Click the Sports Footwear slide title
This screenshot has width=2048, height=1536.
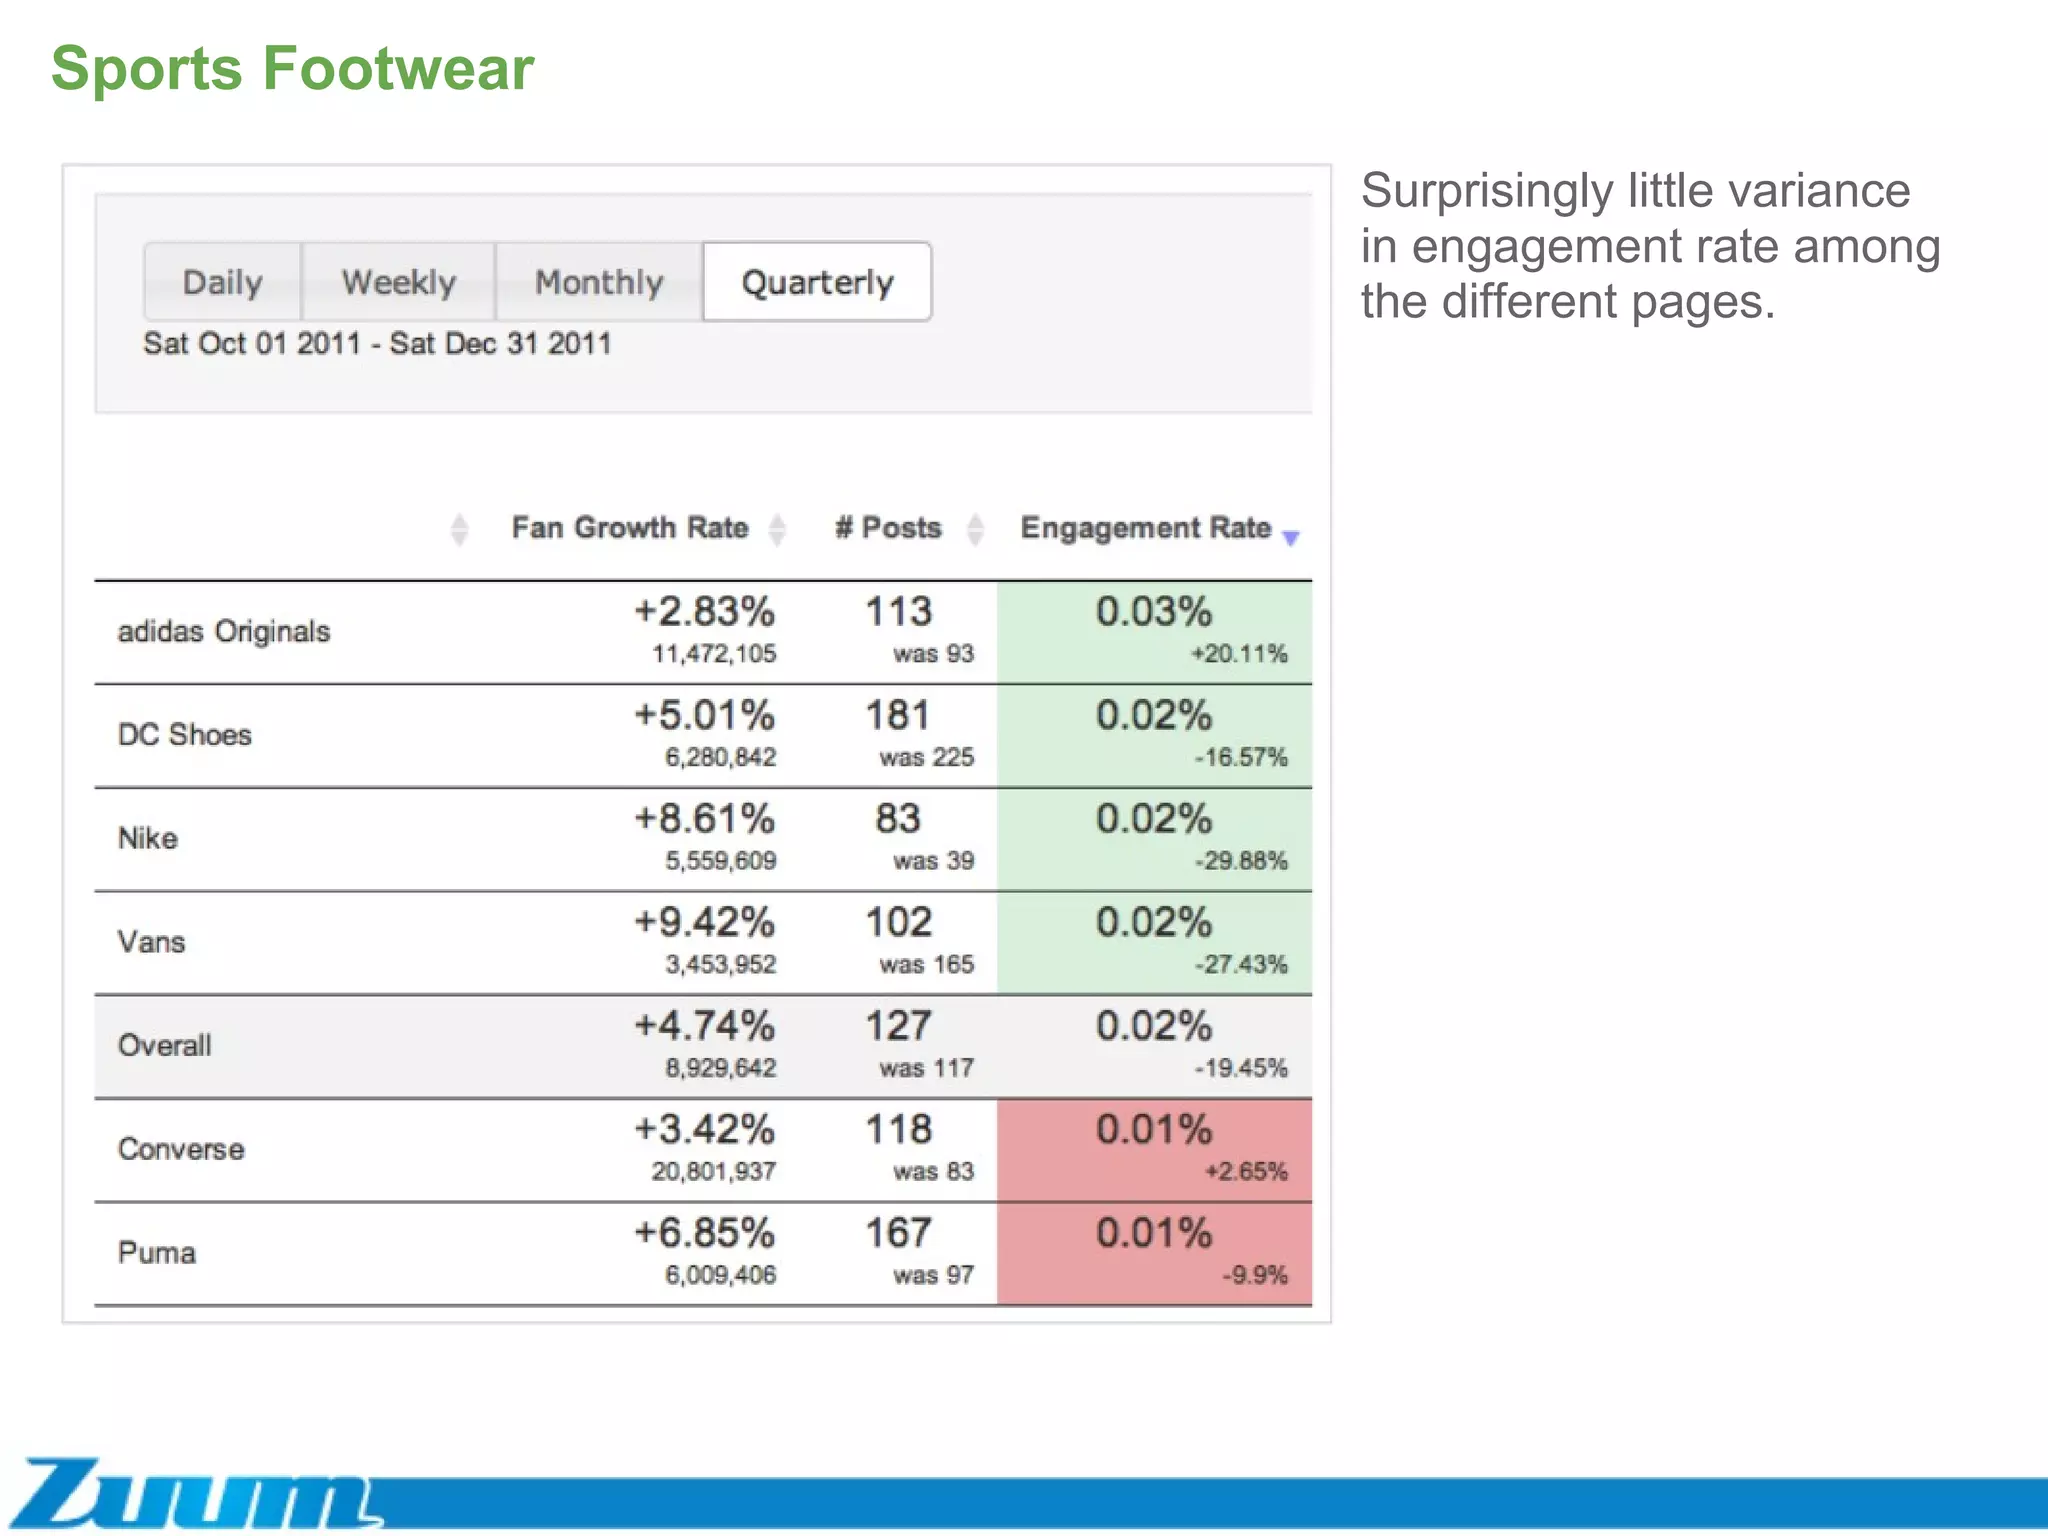click(292, 68)
